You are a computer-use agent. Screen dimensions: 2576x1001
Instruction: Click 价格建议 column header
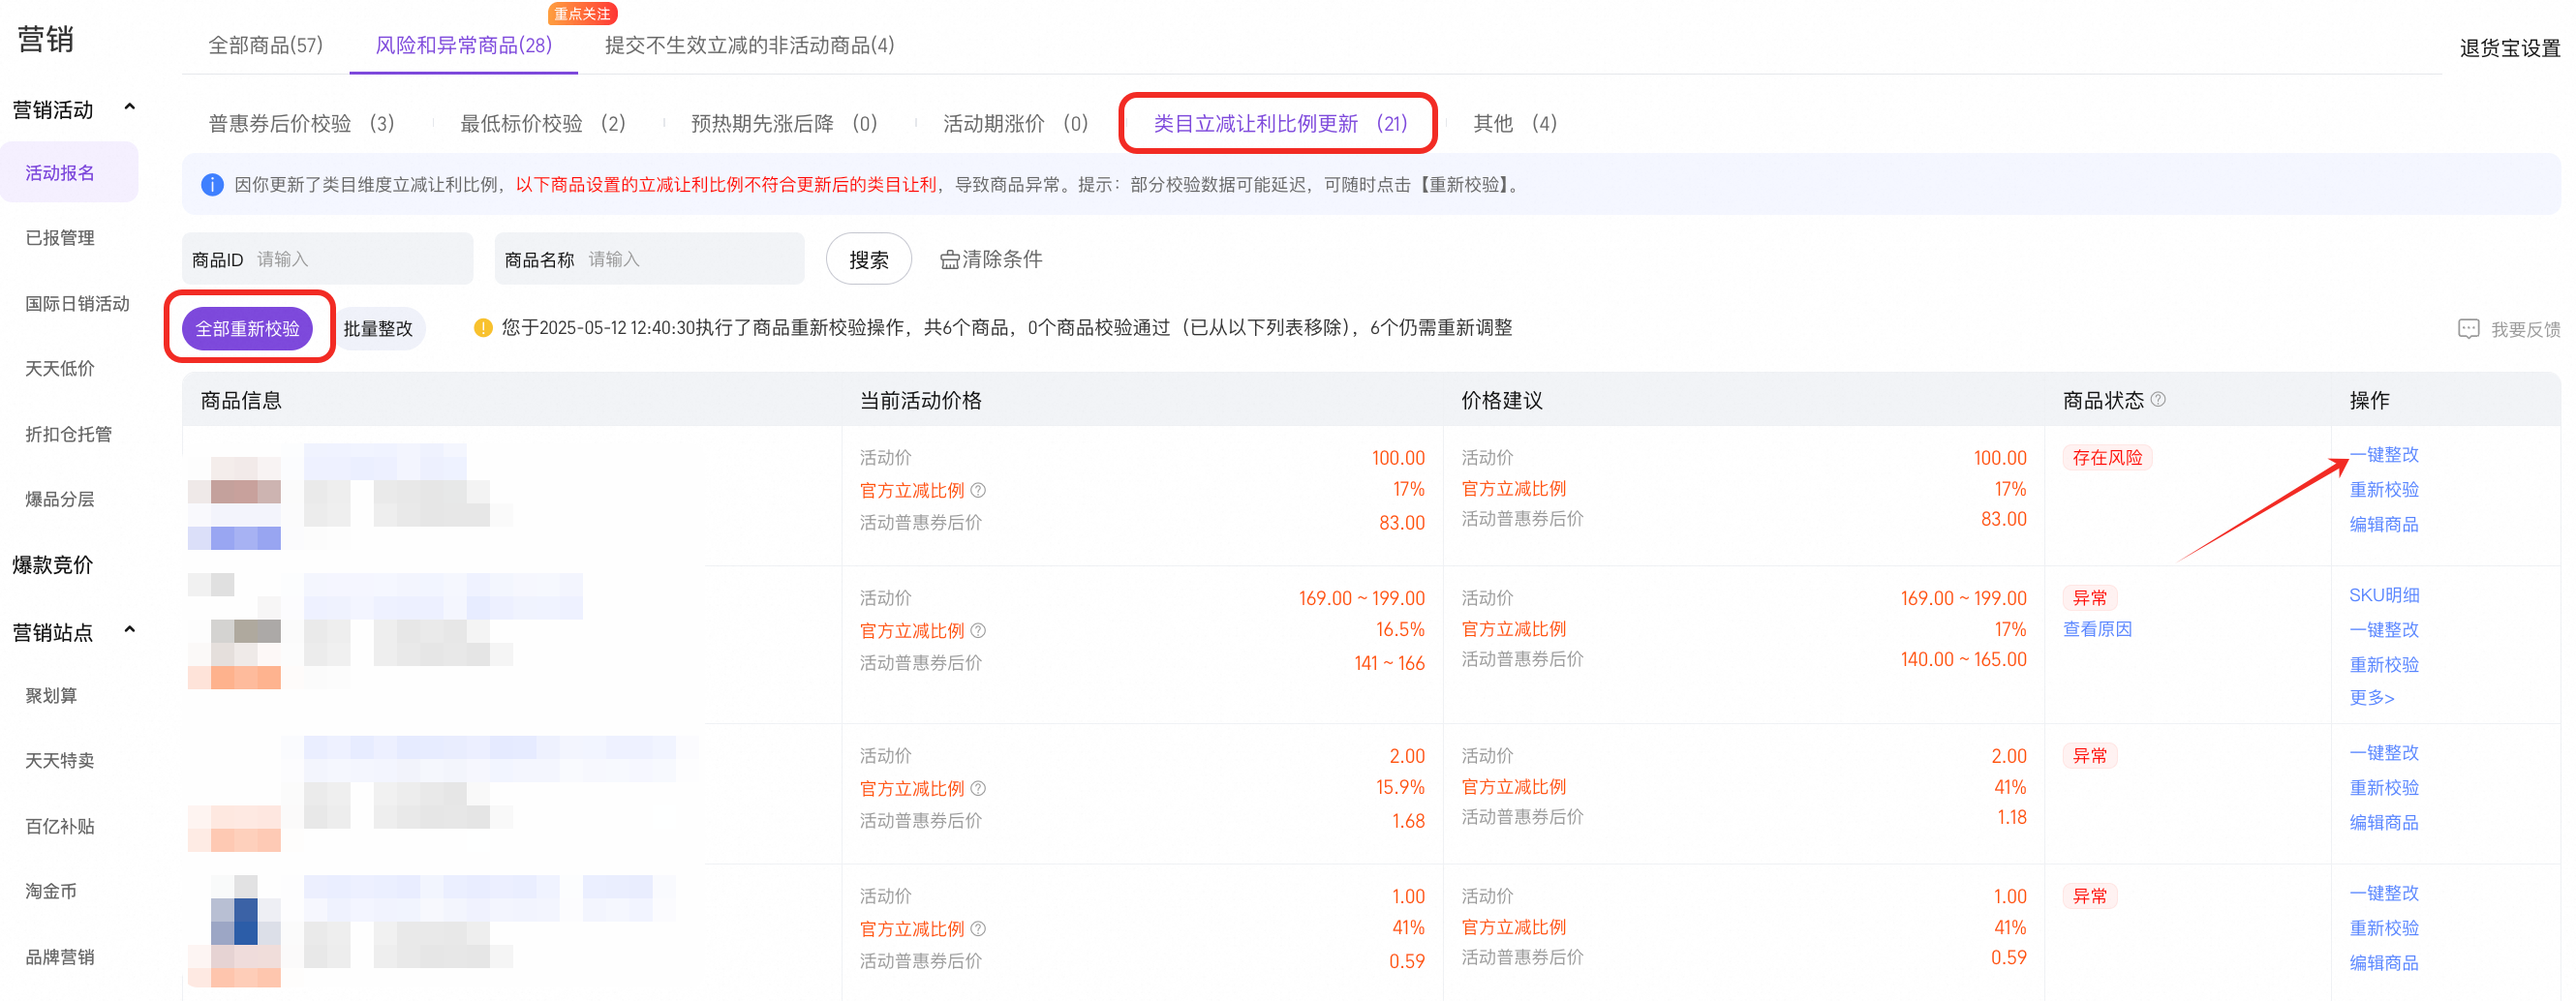click(x=1501, y=400)
